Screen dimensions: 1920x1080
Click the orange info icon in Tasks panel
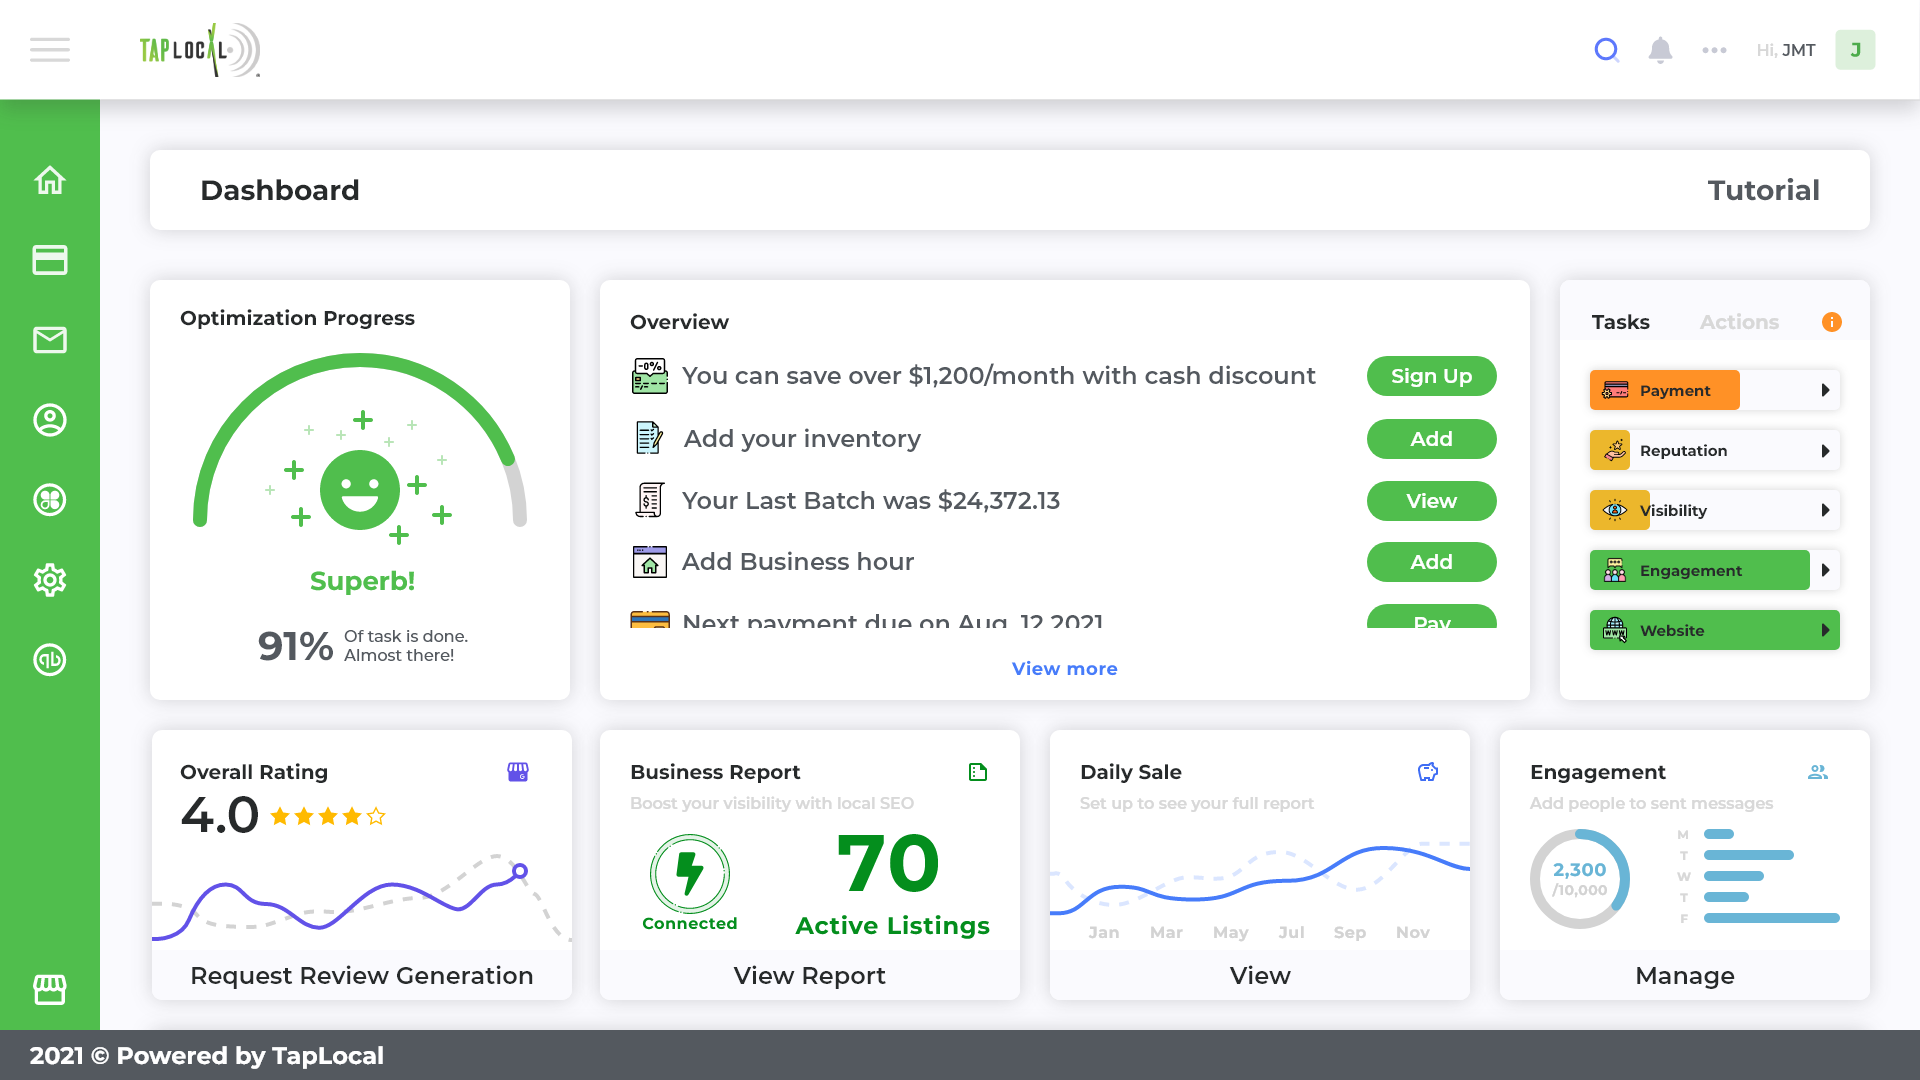pyautogui.click(x=1832, y=322)
